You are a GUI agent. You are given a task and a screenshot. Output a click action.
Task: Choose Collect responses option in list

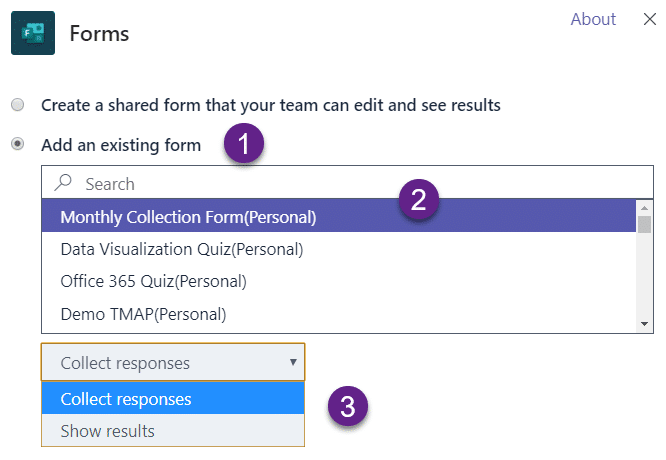126,399
